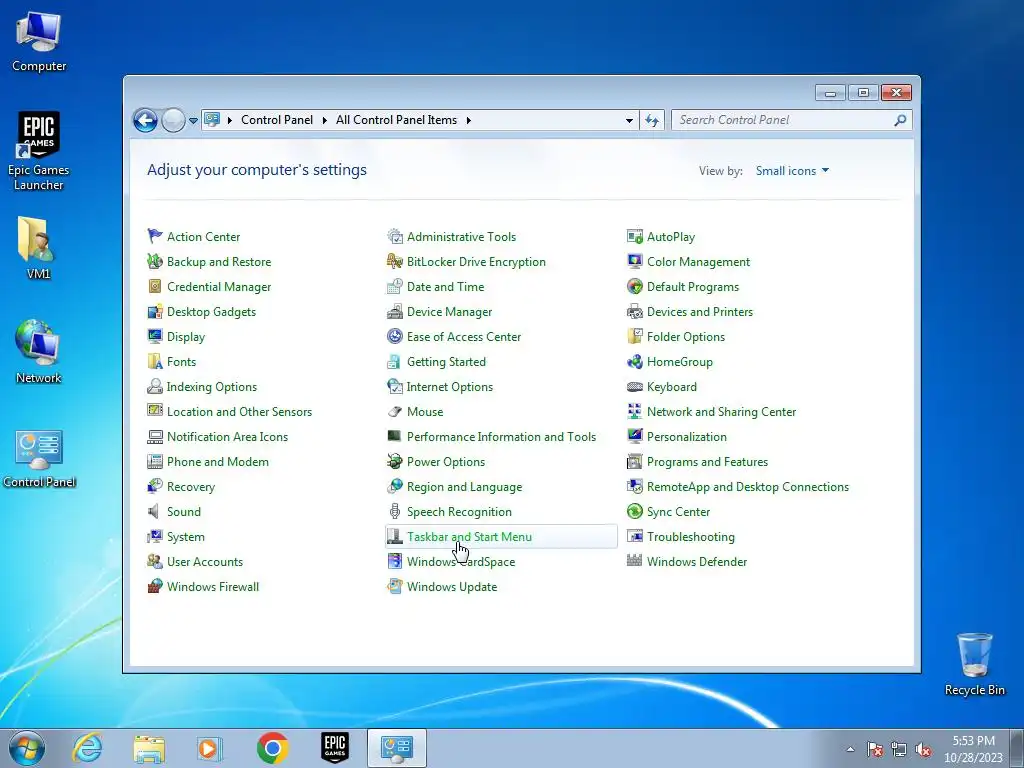Click the Windows Defender castle icon
The image size is (1024, 768).
tap(635, 561)
